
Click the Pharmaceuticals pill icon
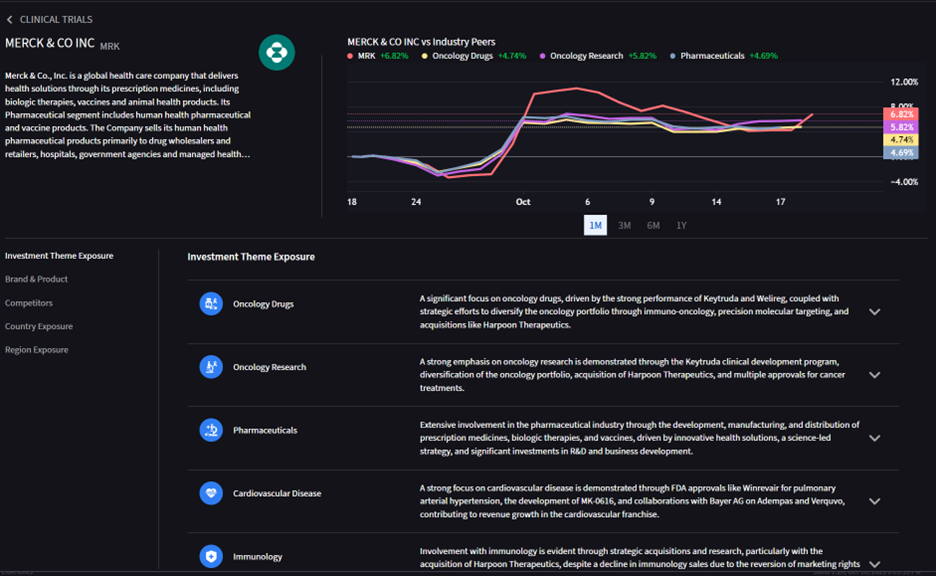(x=211, y=430)
